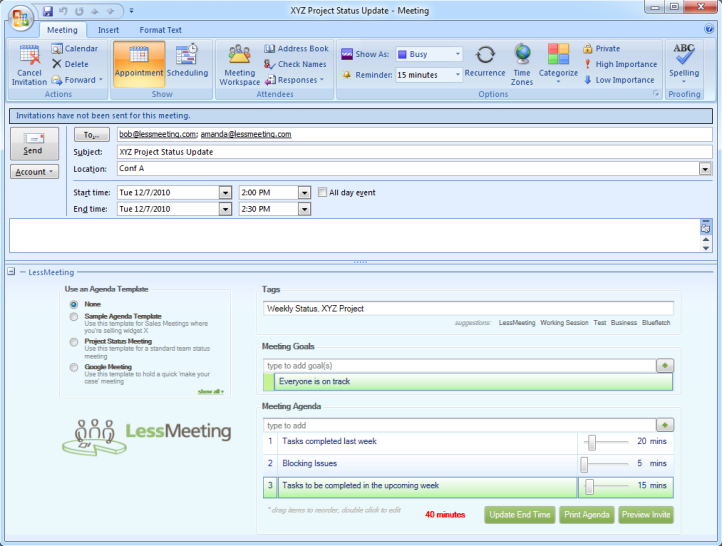Click the Send button
Viewport: 722px width, 546px height.
35,144
